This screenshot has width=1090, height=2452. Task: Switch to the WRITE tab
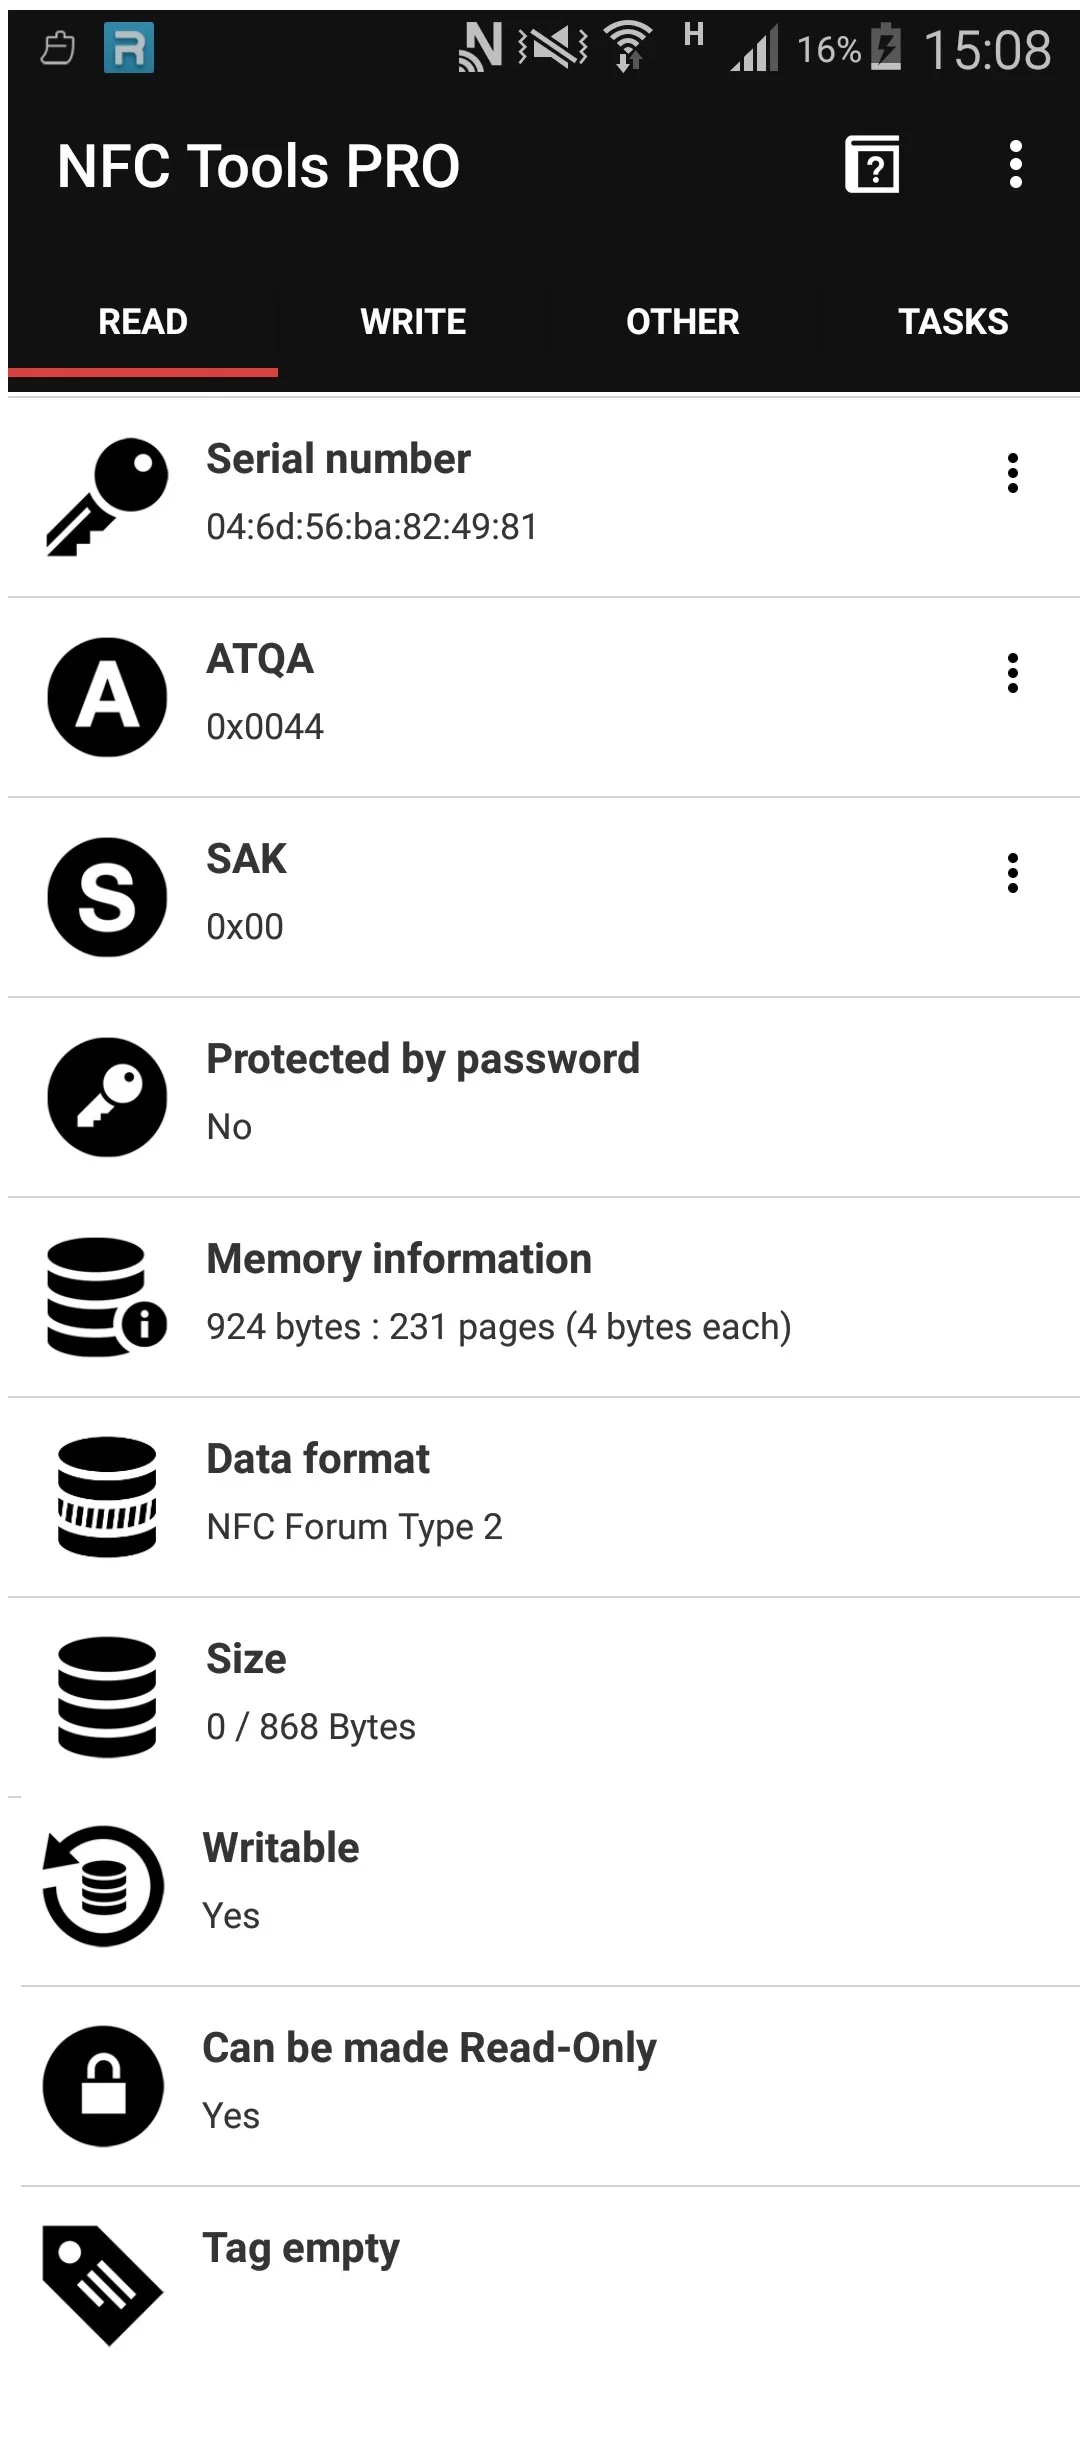[413, 322]
